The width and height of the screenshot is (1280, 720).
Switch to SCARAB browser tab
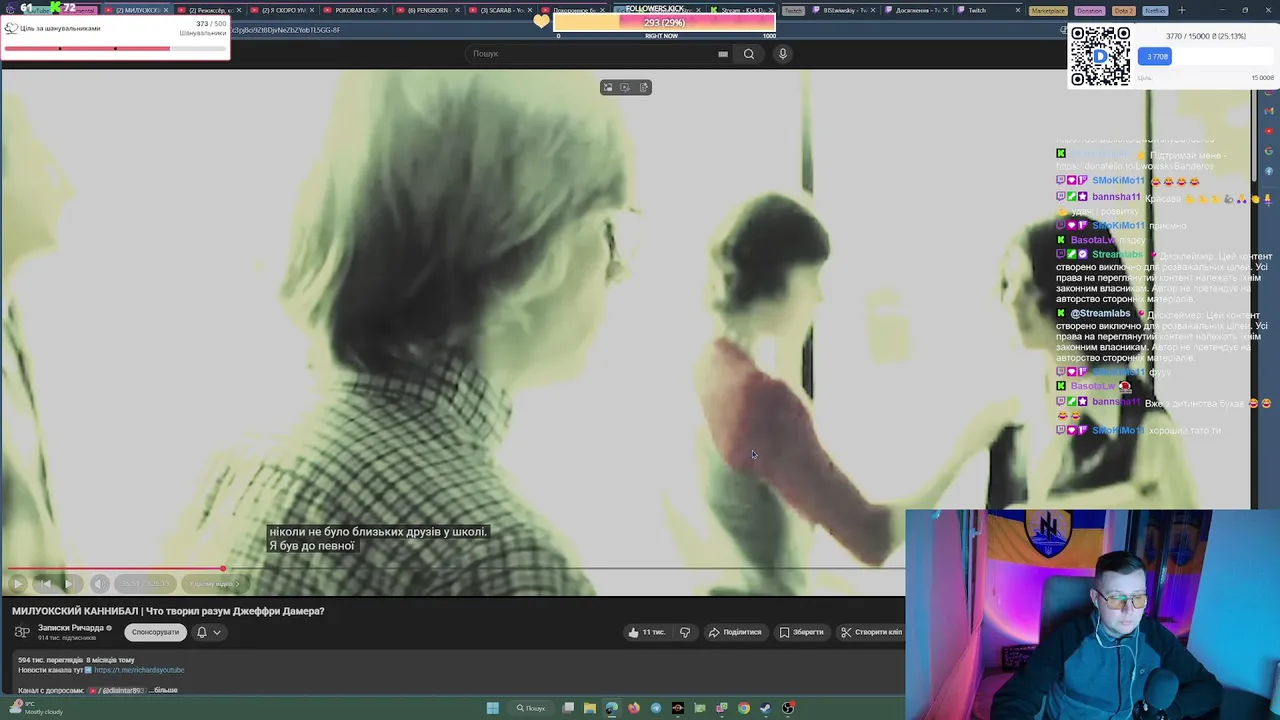(501, 10)
